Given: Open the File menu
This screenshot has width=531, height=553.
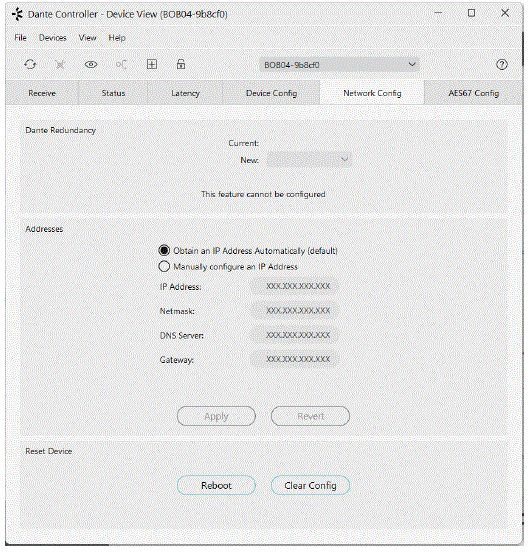Looking at the screenshot, I should [20, 38].
